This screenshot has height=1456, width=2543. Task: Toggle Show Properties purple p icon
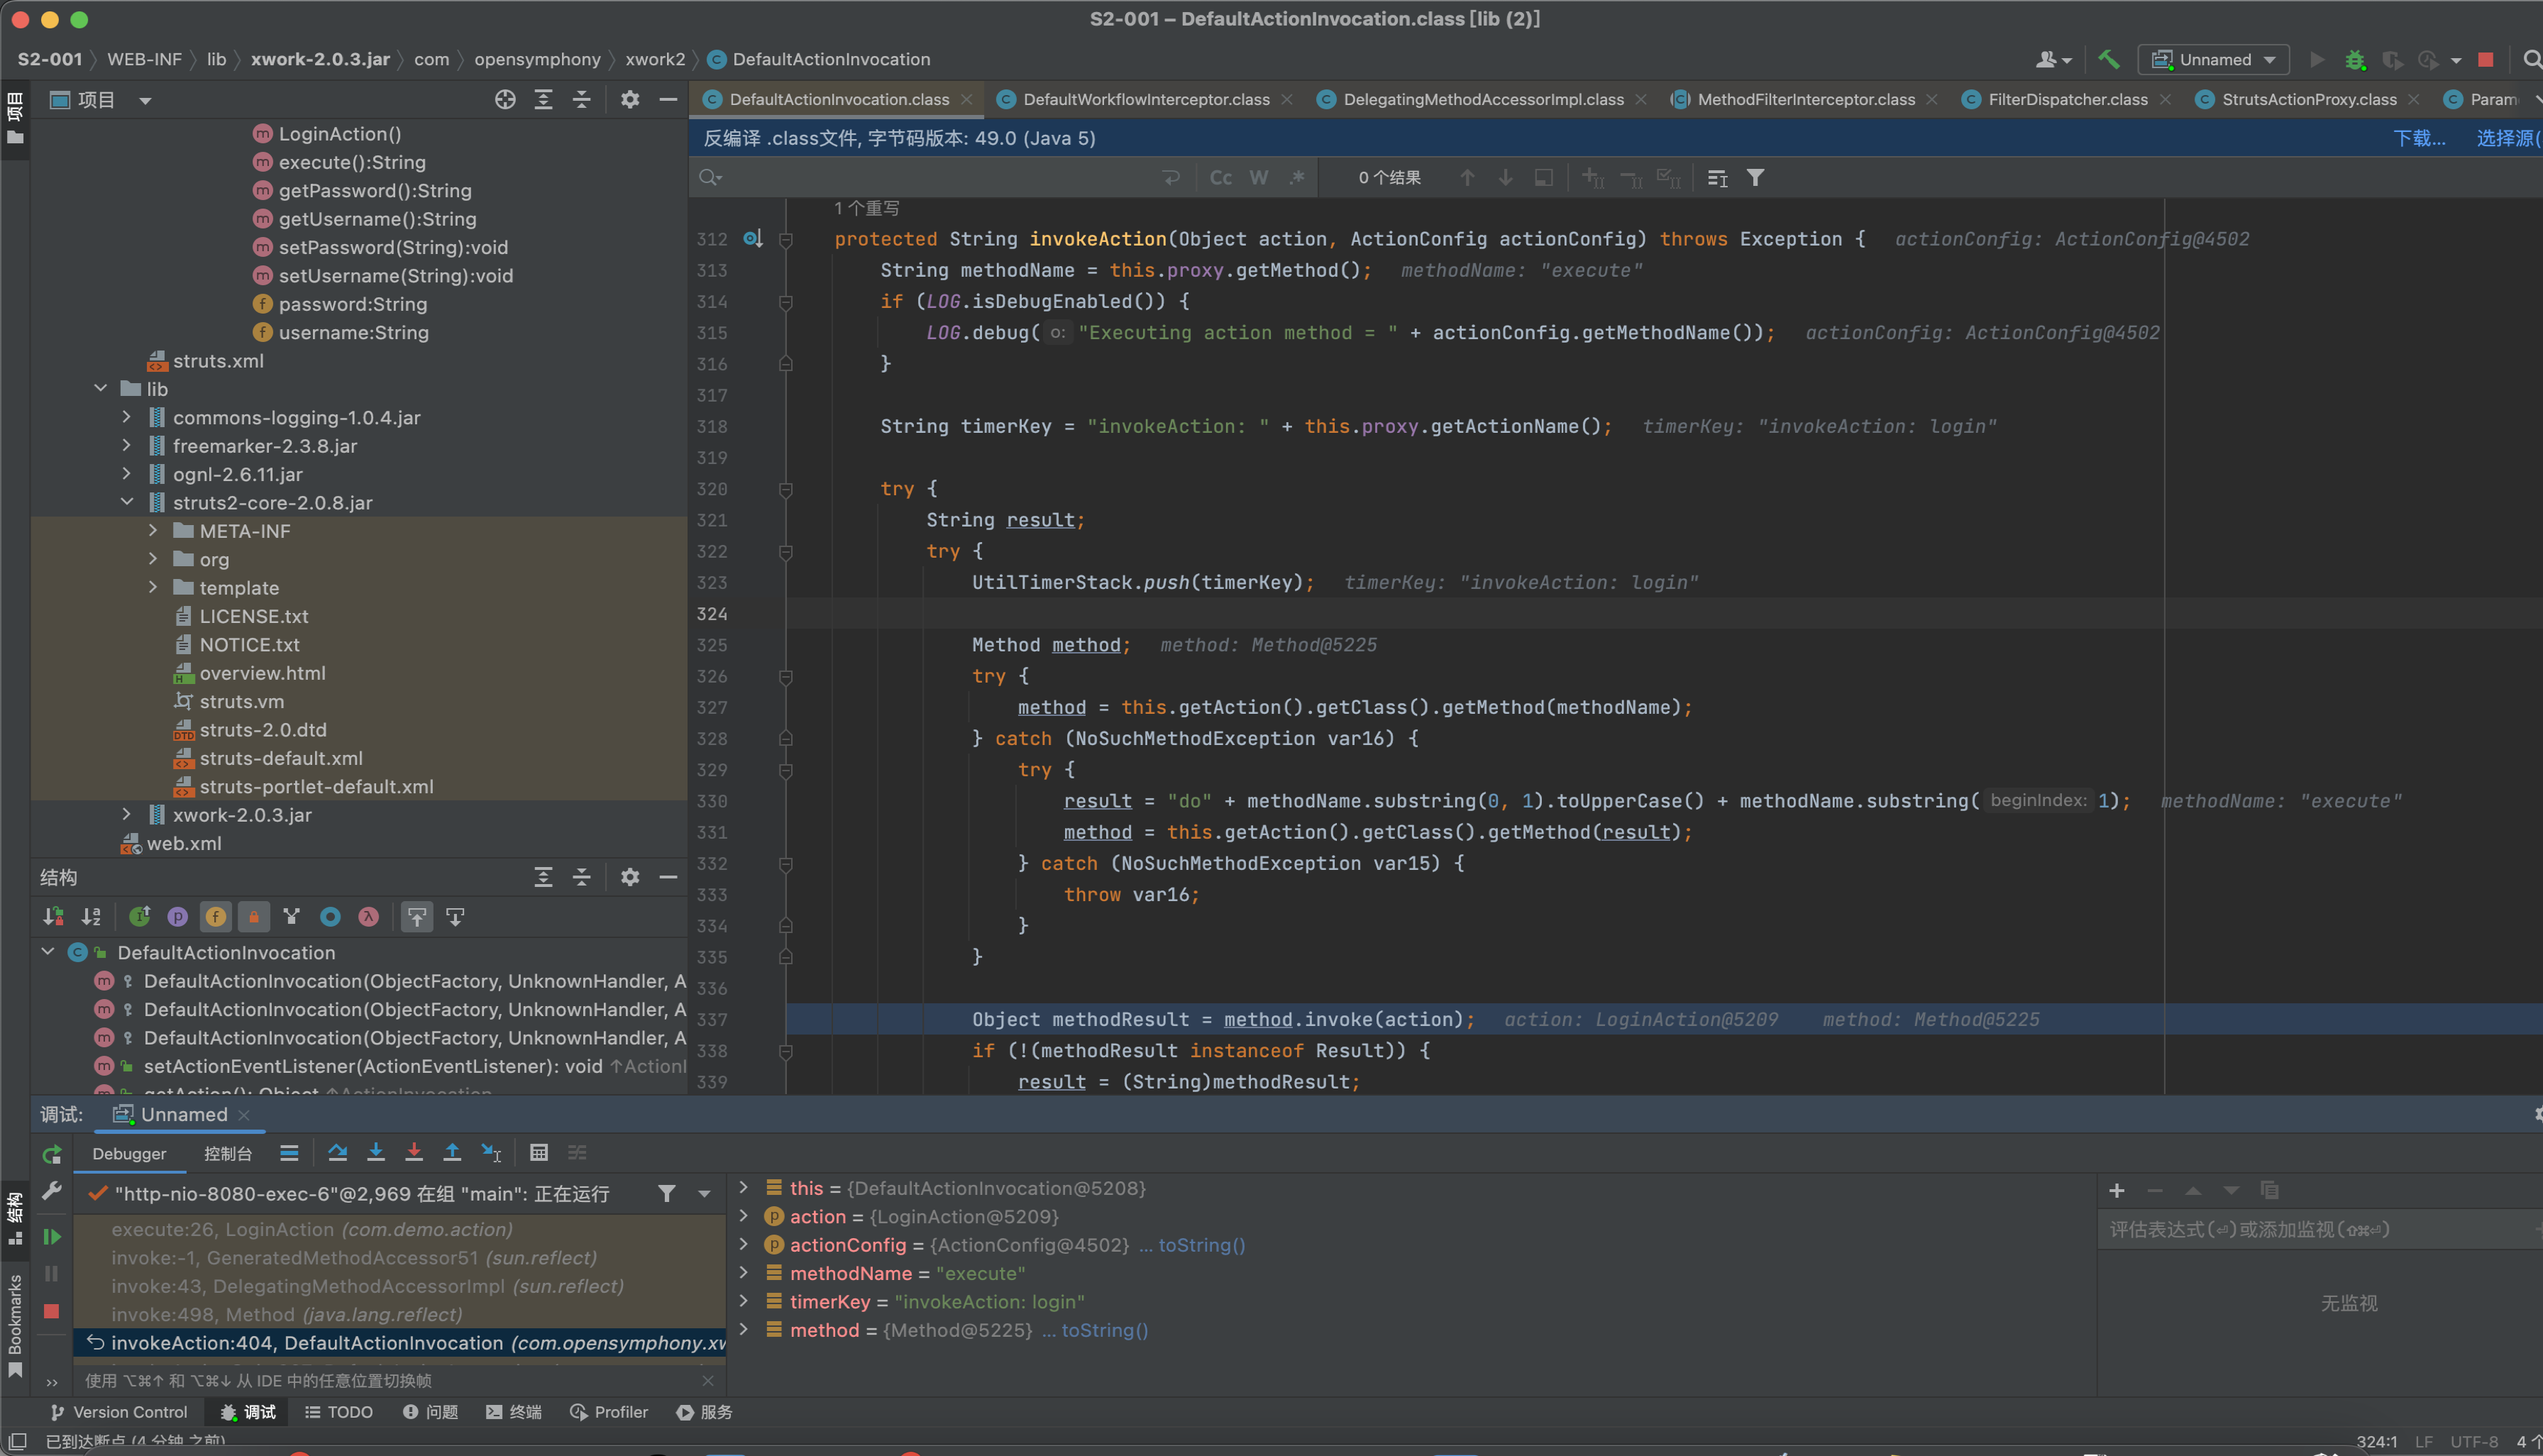177,917
